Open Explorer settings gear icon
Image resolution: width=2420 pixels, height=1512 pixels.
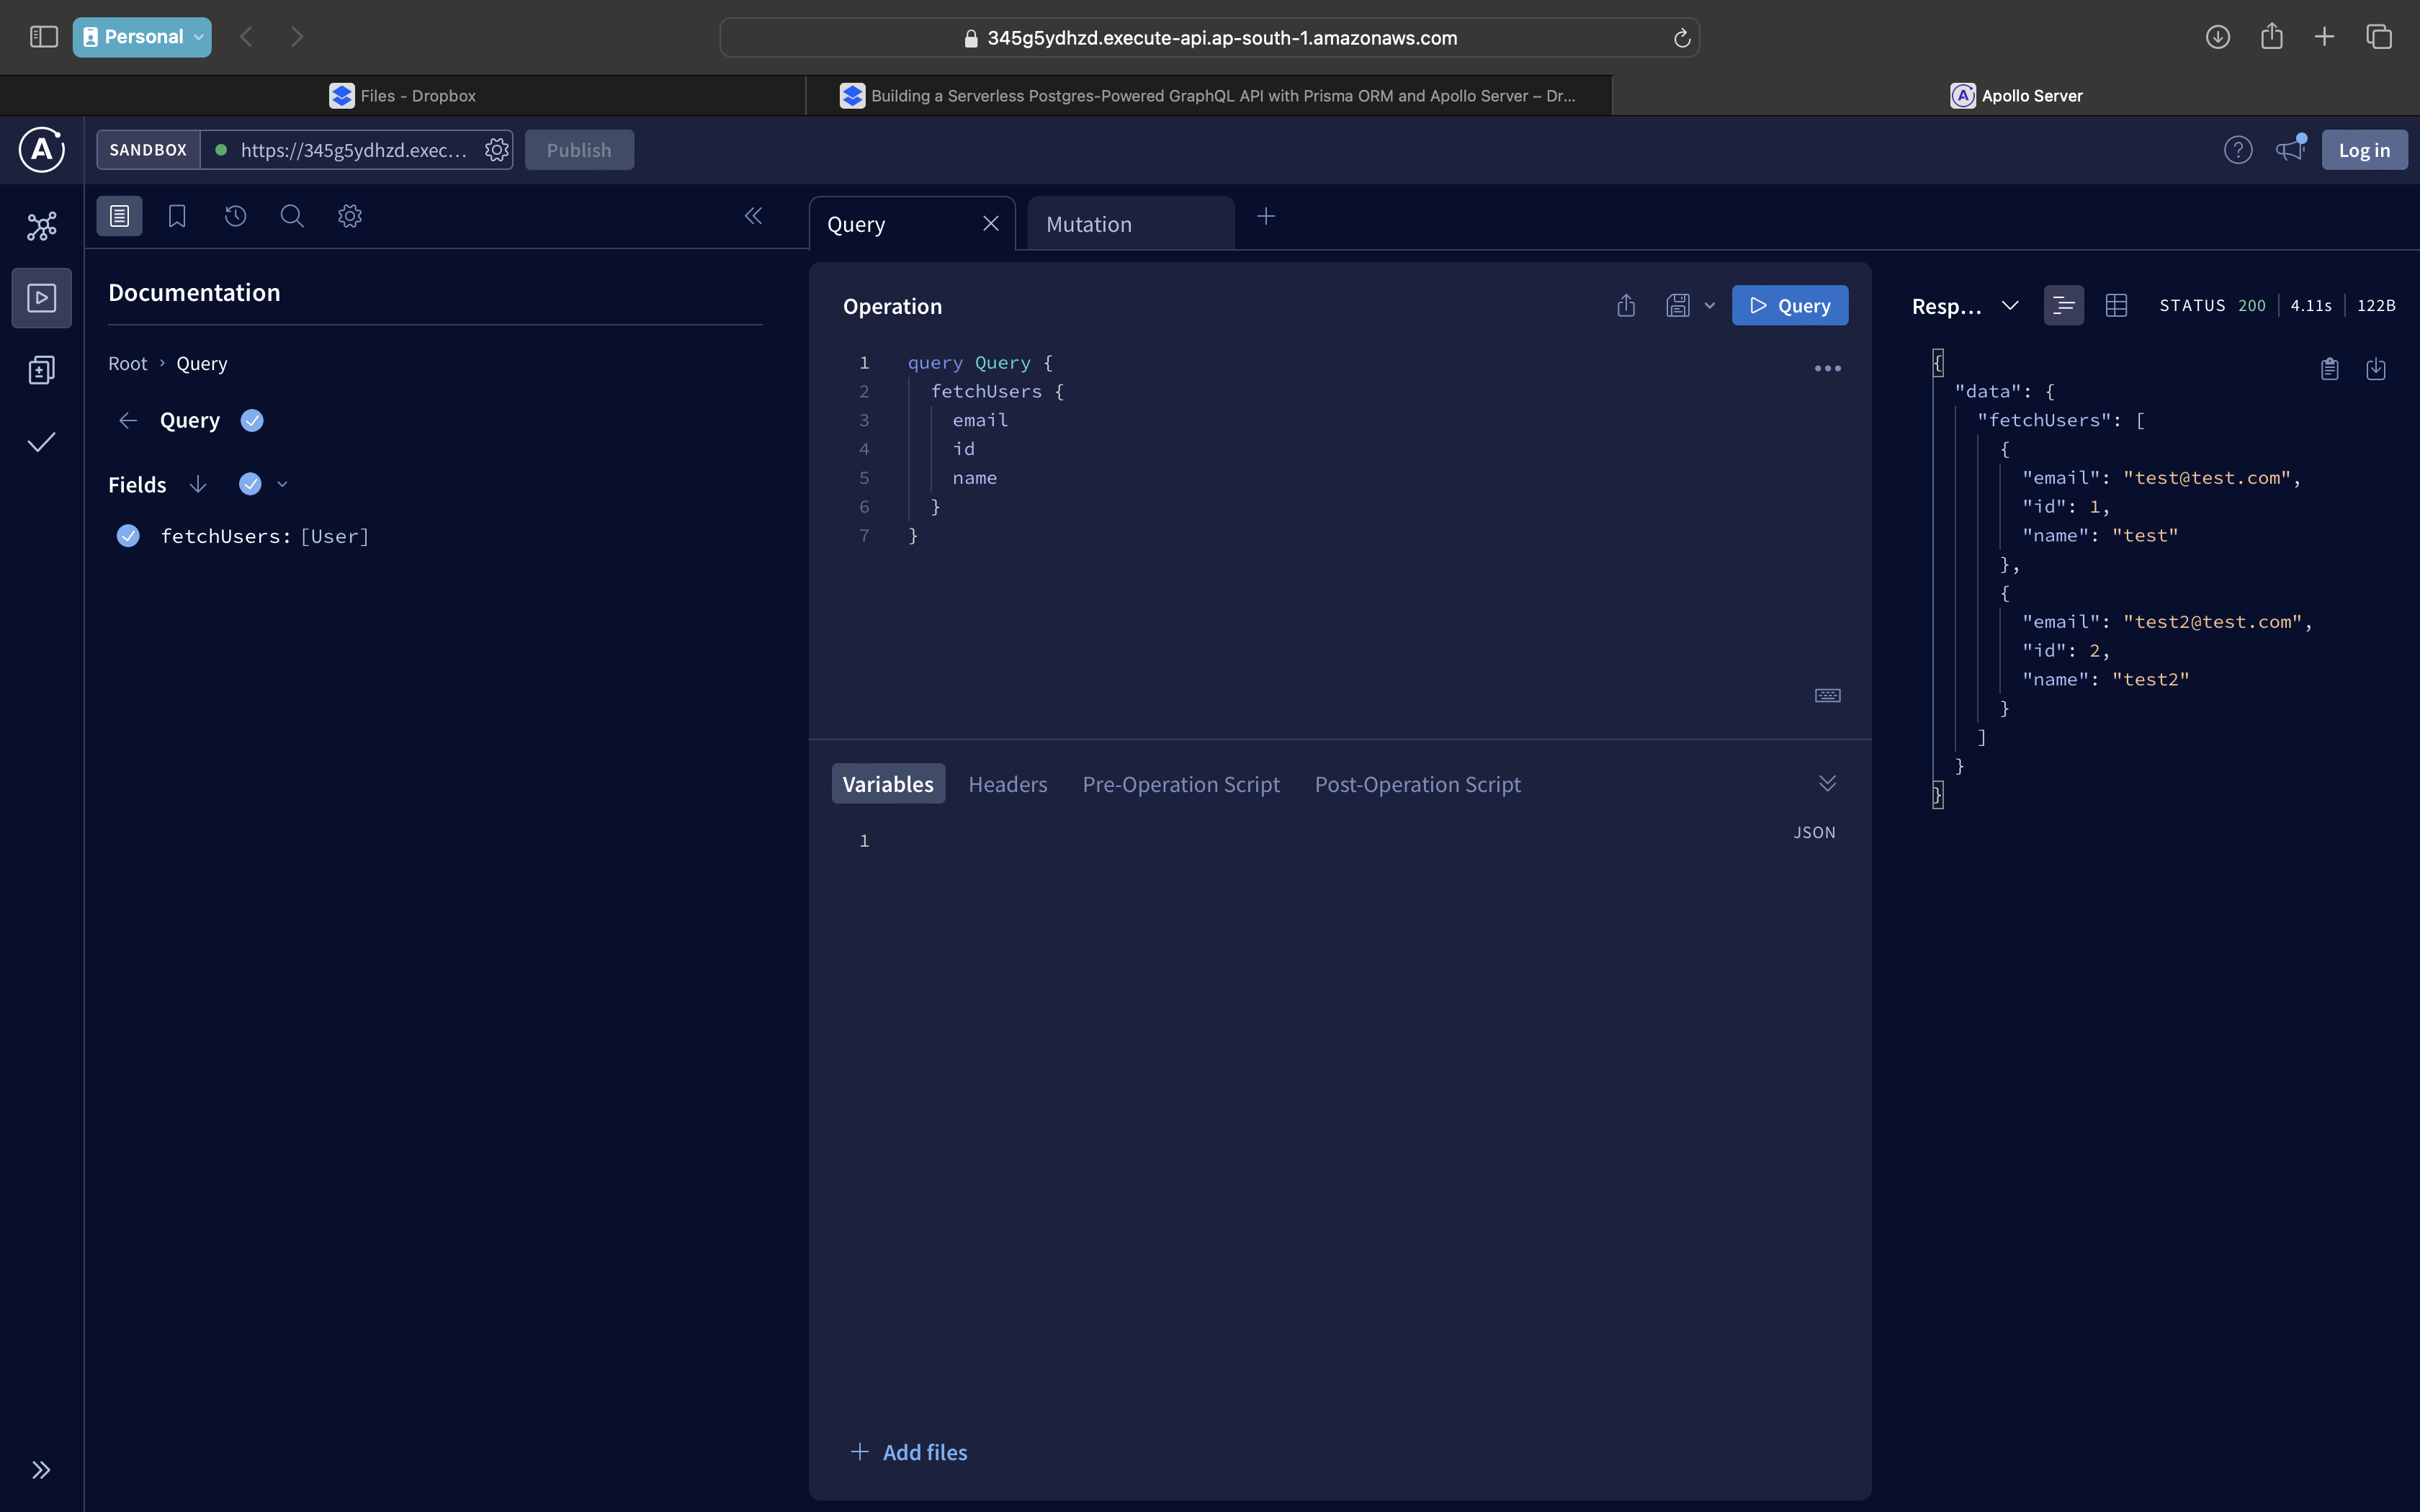click(x=350, y=216)
